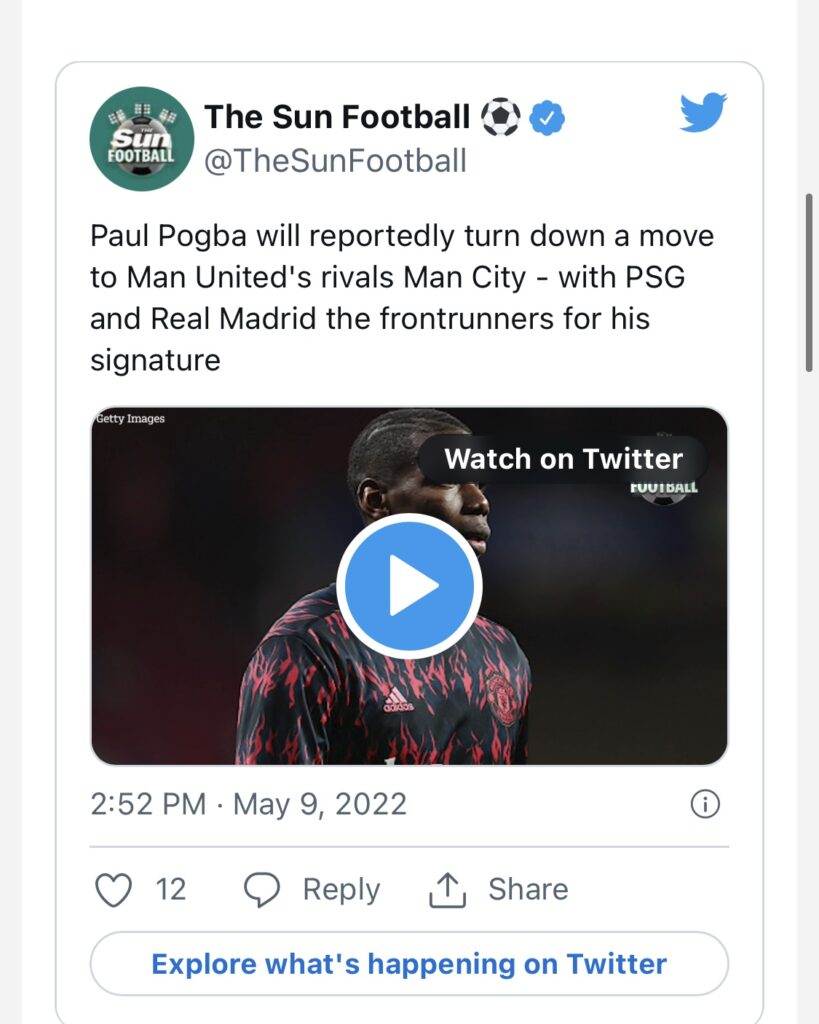Click the reply speech bubble icon
The height and width of the screenshot is (1024, 819).
[x=262, y=889]
